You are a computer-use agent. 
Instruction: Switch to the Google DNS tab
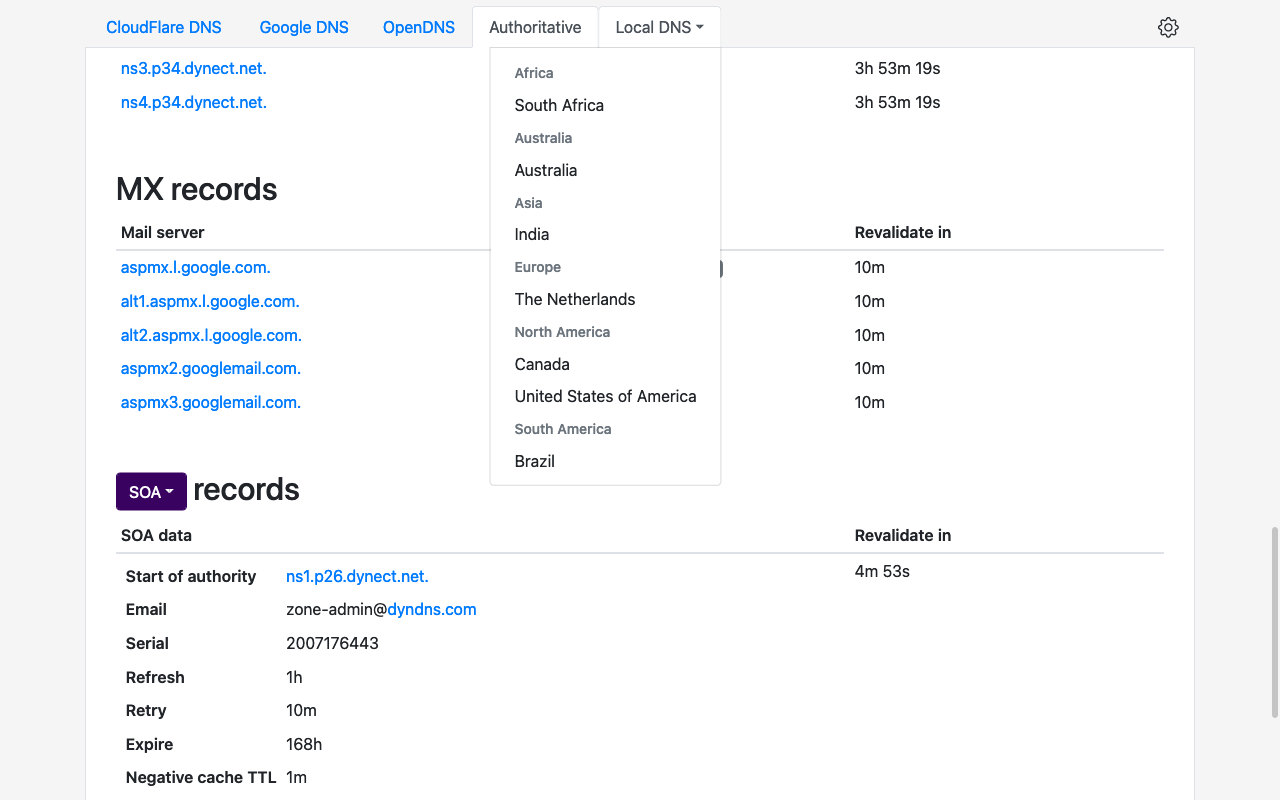304,27
